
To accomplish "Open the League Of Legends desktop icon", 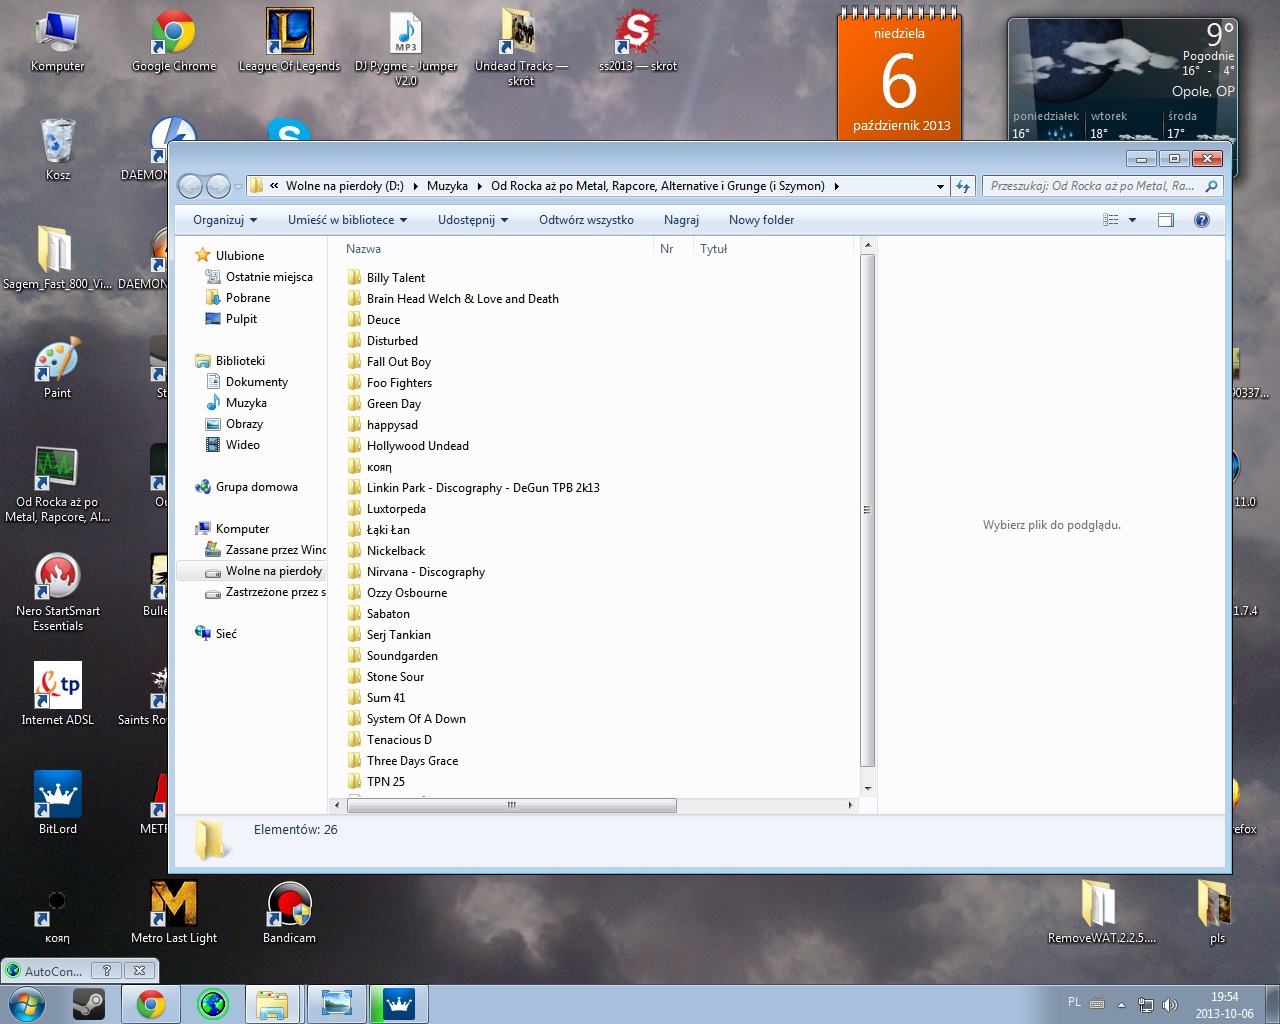I will coord(289,40).
